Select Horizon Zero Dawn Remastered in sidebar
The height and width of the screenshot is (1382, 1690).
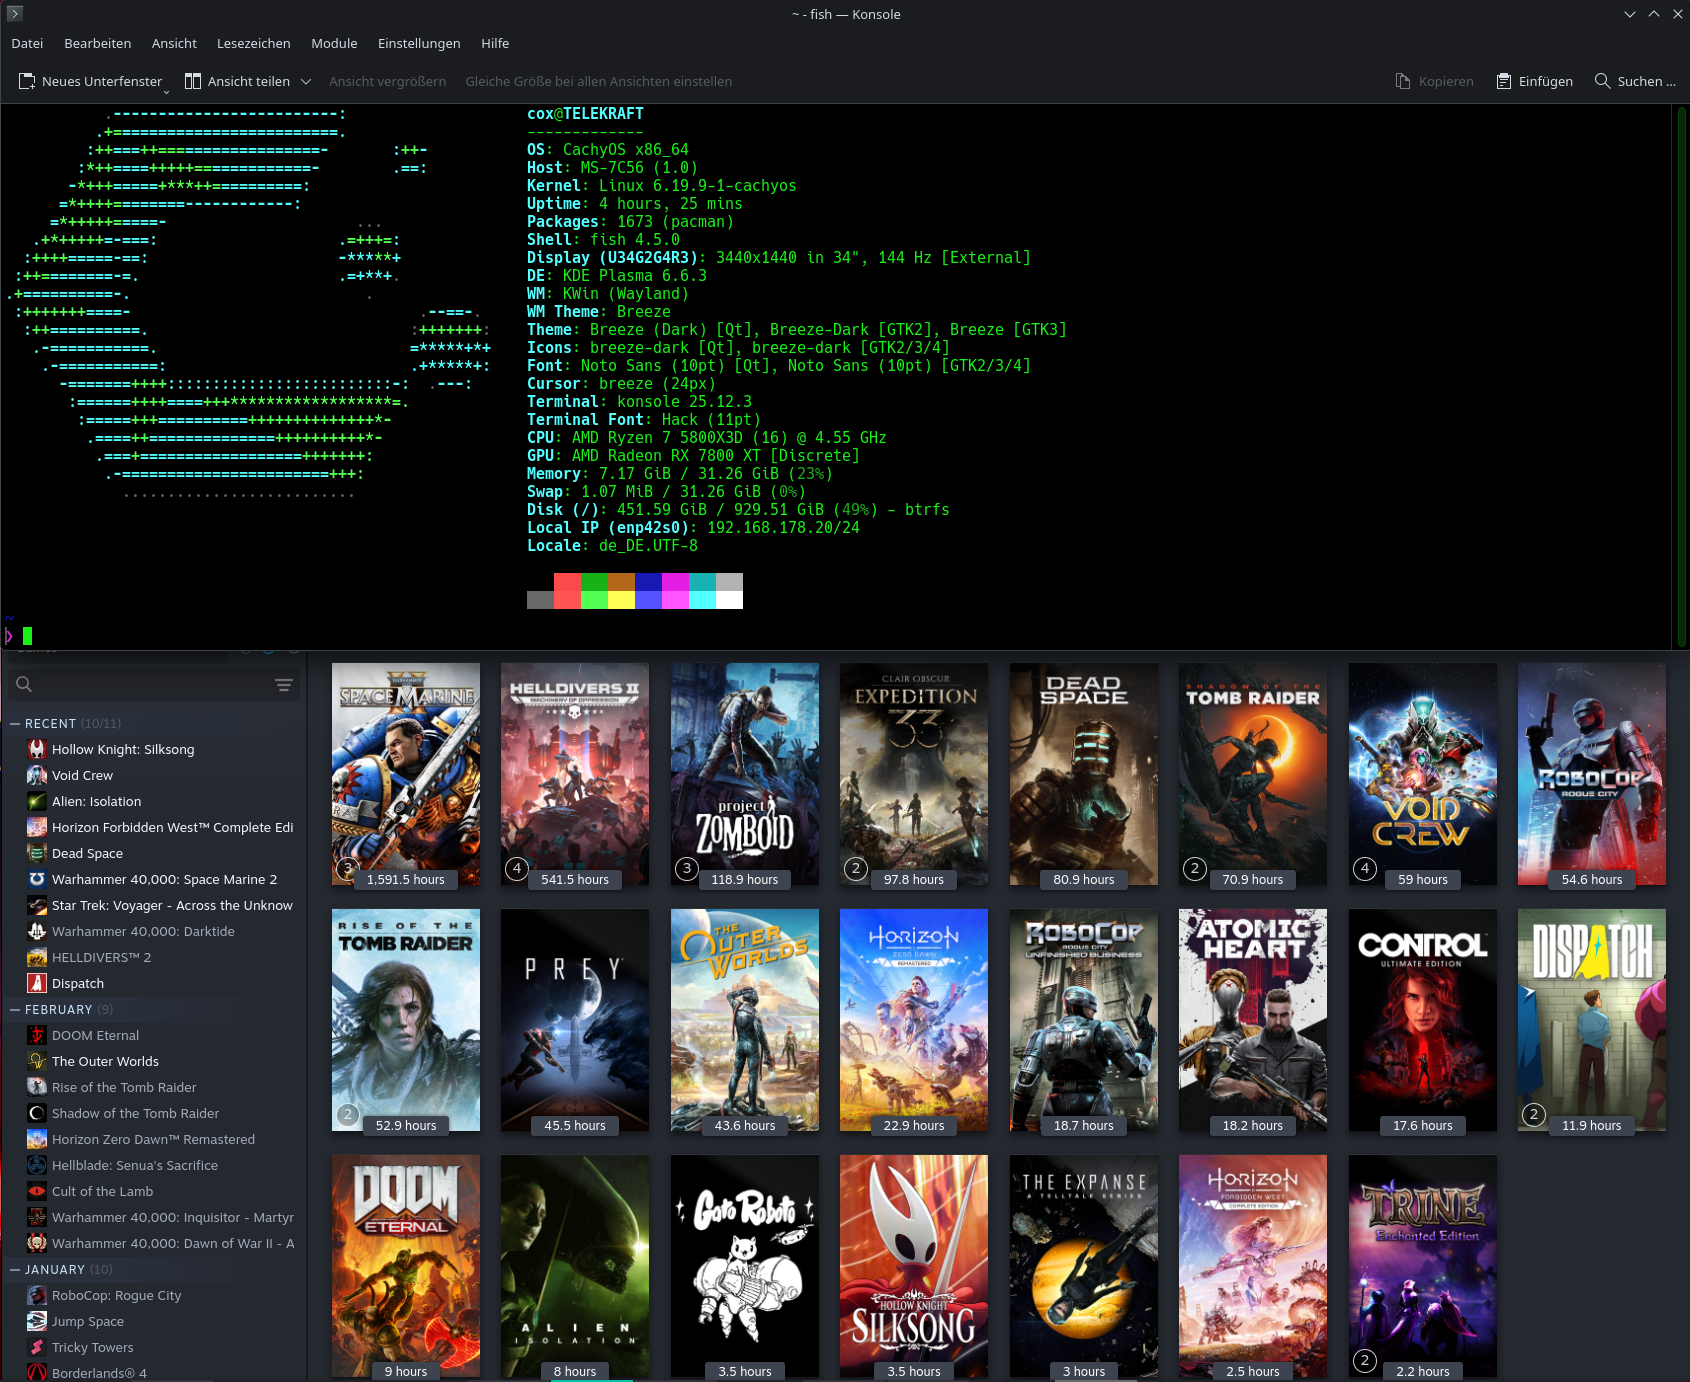(x=154, y=1139)
